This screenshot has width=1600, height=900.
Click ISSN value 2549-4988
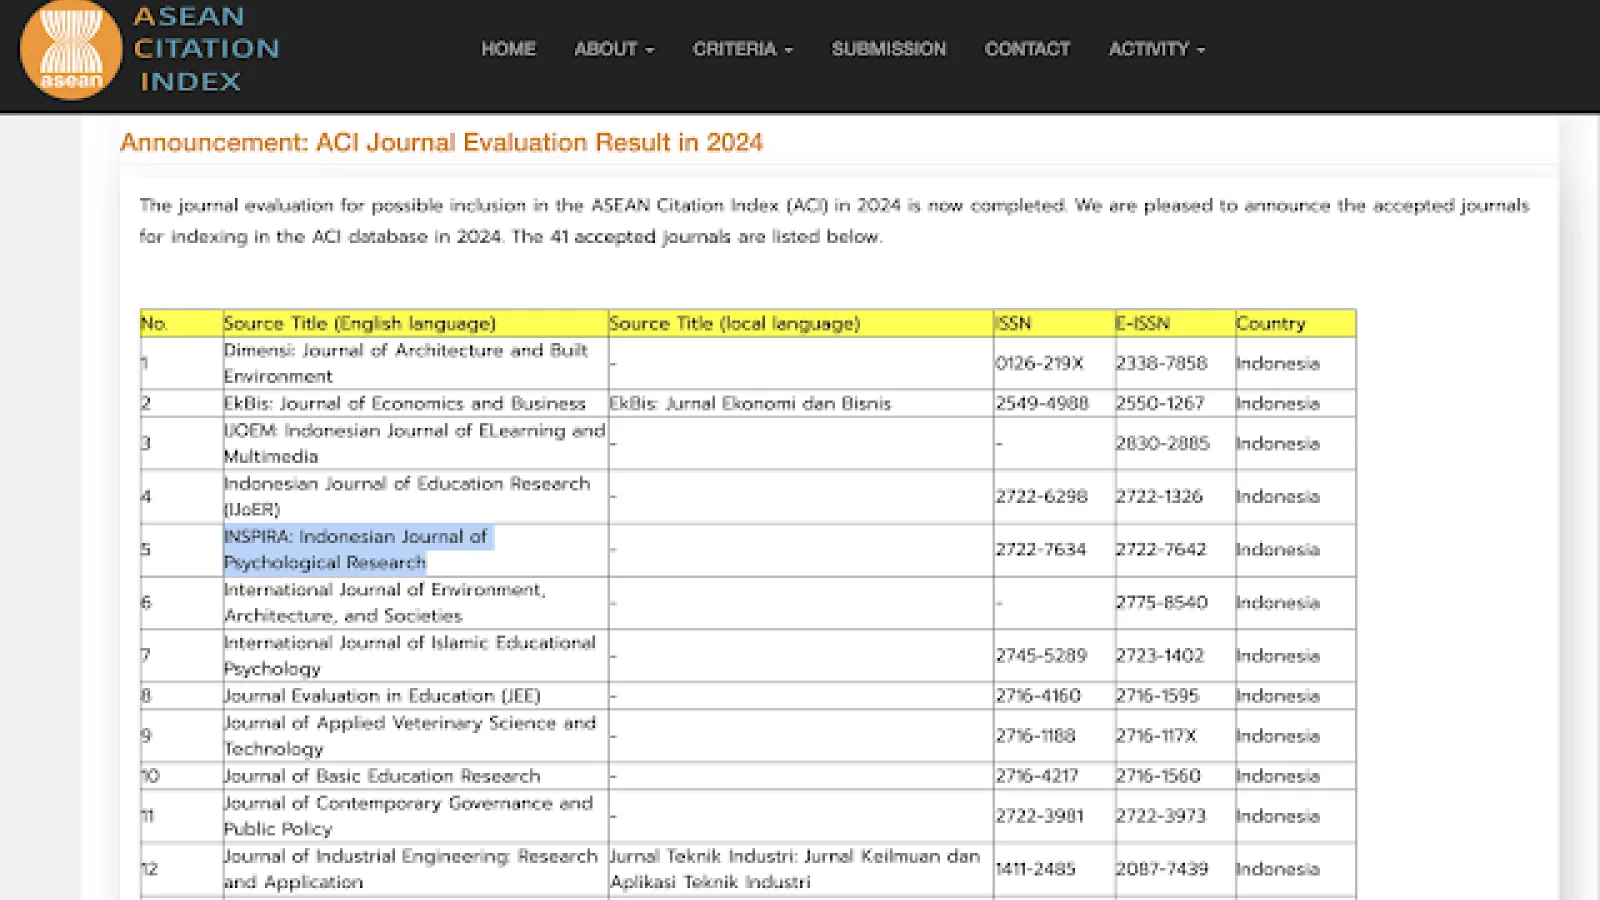[1041, 403]
